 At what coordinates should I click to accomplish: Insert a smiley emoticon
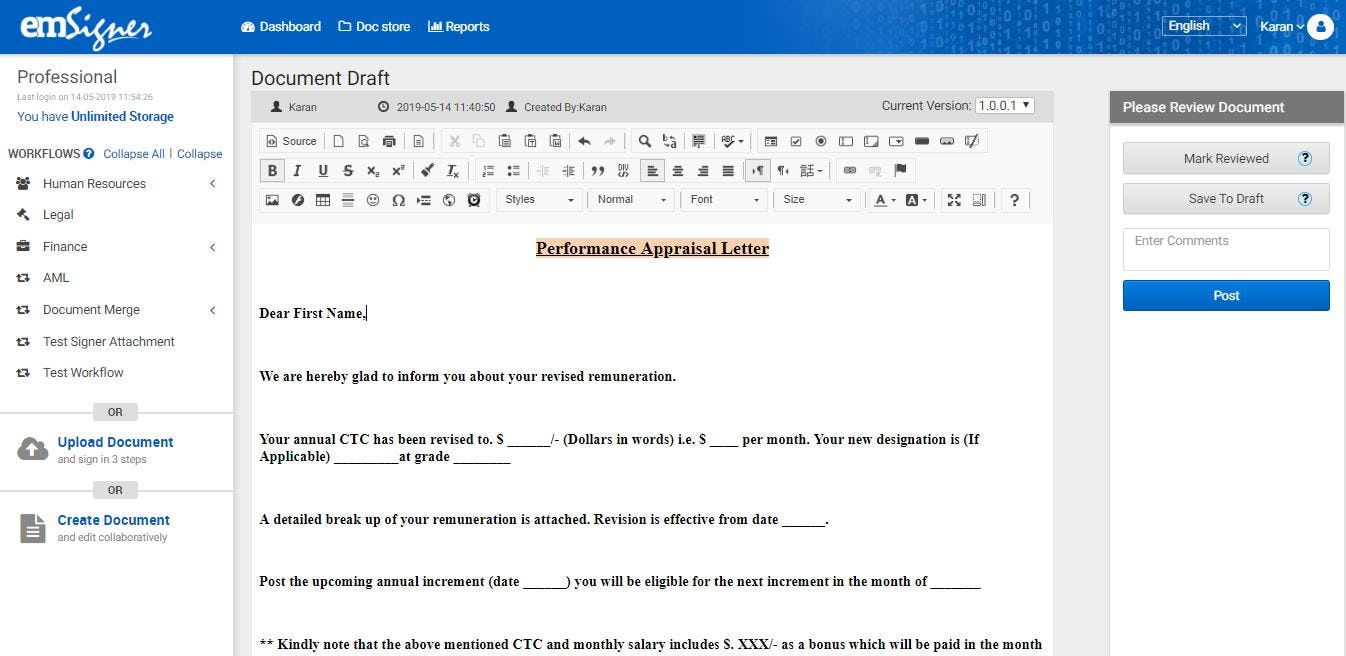pos(373,200)
